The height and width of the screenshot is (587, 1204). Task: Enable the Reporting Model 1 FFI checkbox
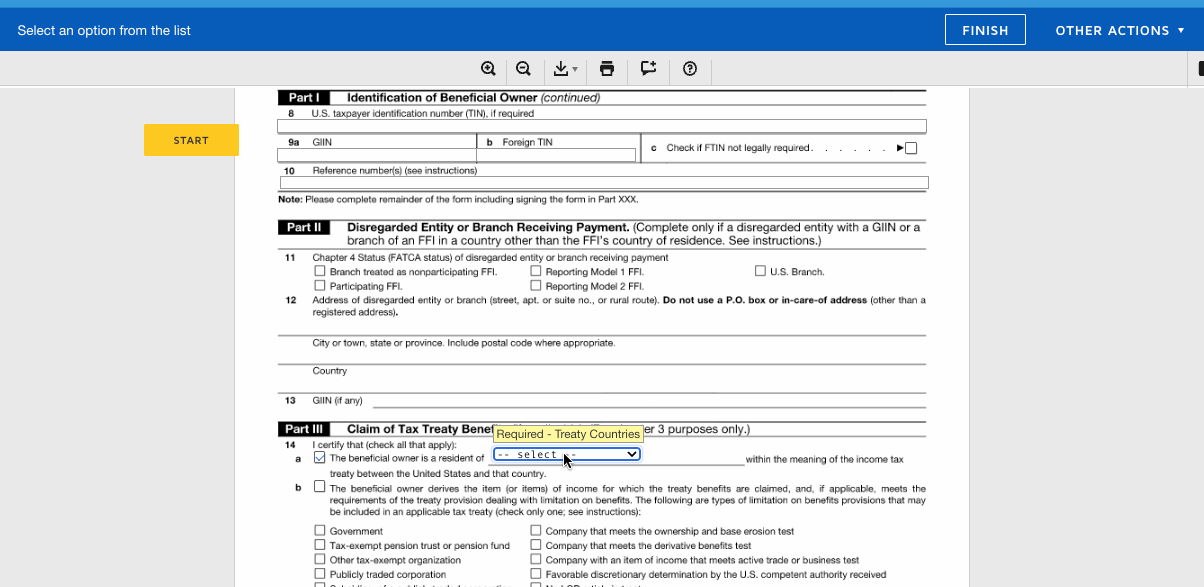click(x=536, y=271)
